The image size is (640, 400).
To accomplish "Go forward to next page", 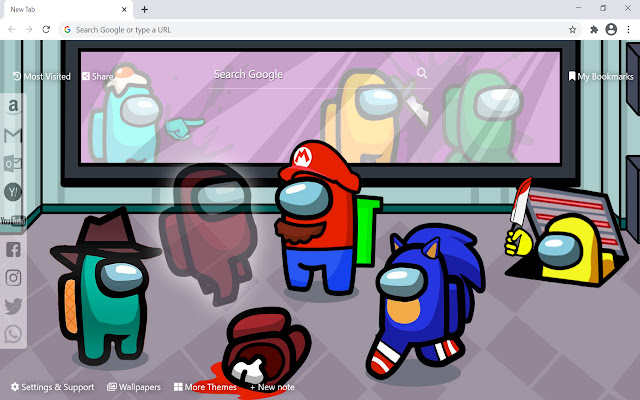I will (29, 29).
